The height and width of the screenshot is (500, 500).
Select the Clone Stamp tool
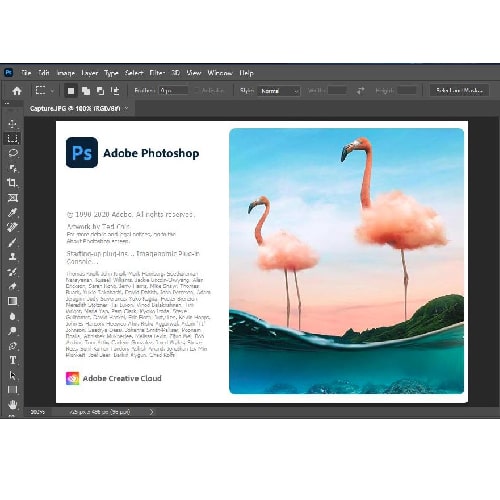[13, 257]
